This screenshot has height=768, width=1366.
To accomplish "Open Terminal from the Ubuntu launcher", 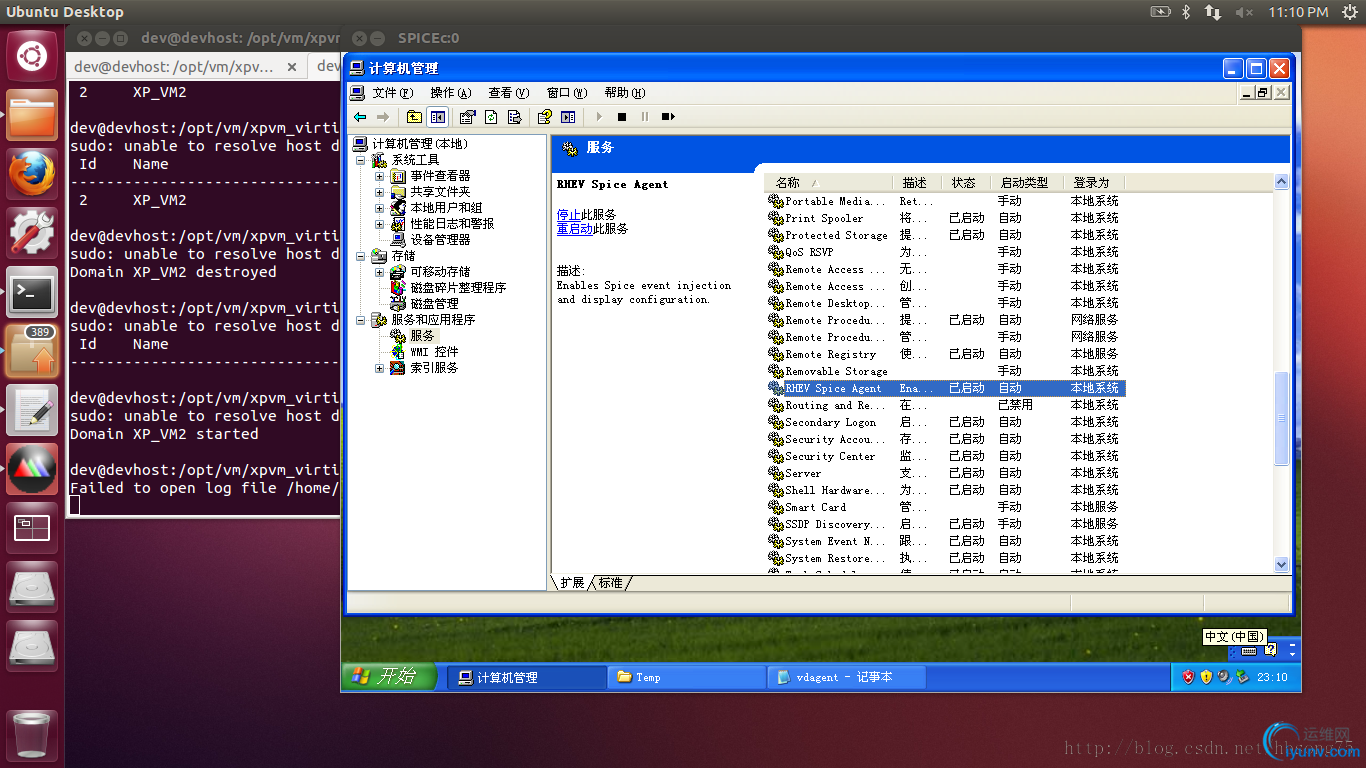I will [x=32, y=292].
